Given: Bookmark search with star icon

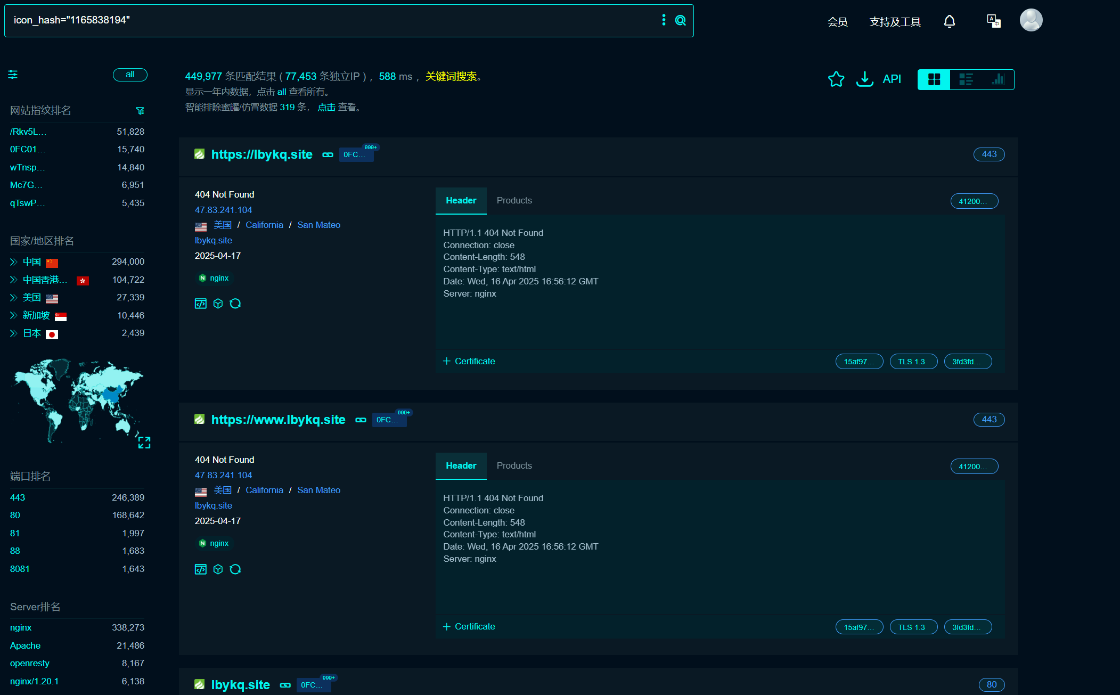Looking at the screenshot, I should [x=836, y=79].
